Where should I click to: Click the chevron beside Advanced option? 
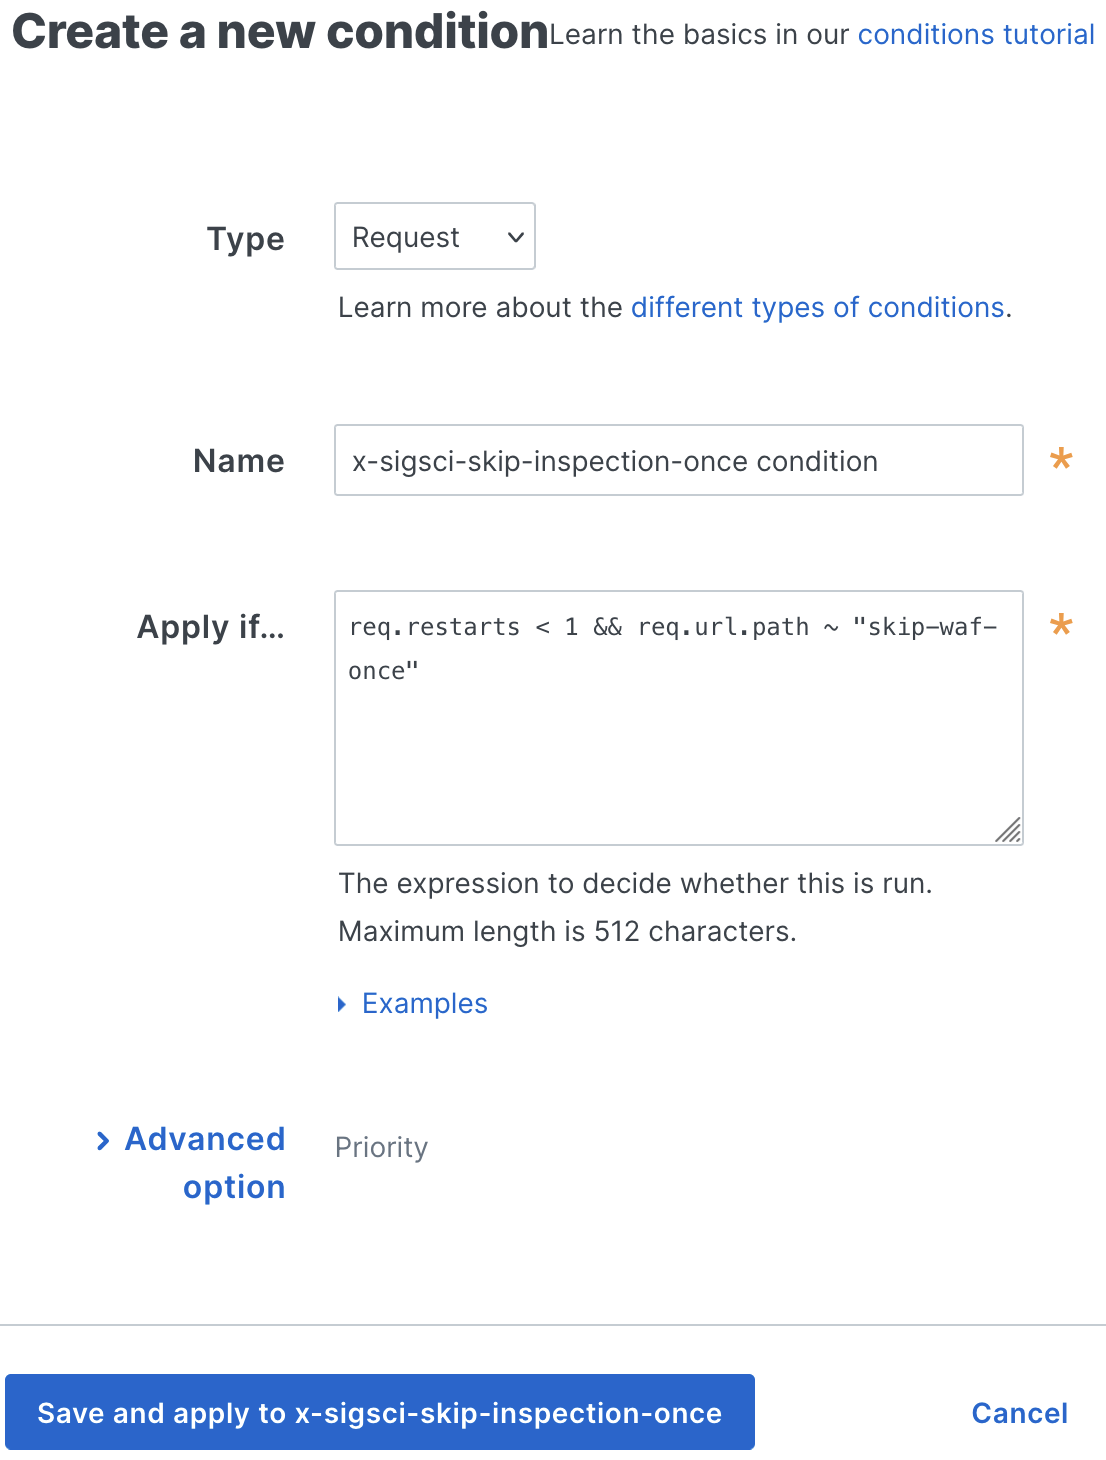(104, 1140)
